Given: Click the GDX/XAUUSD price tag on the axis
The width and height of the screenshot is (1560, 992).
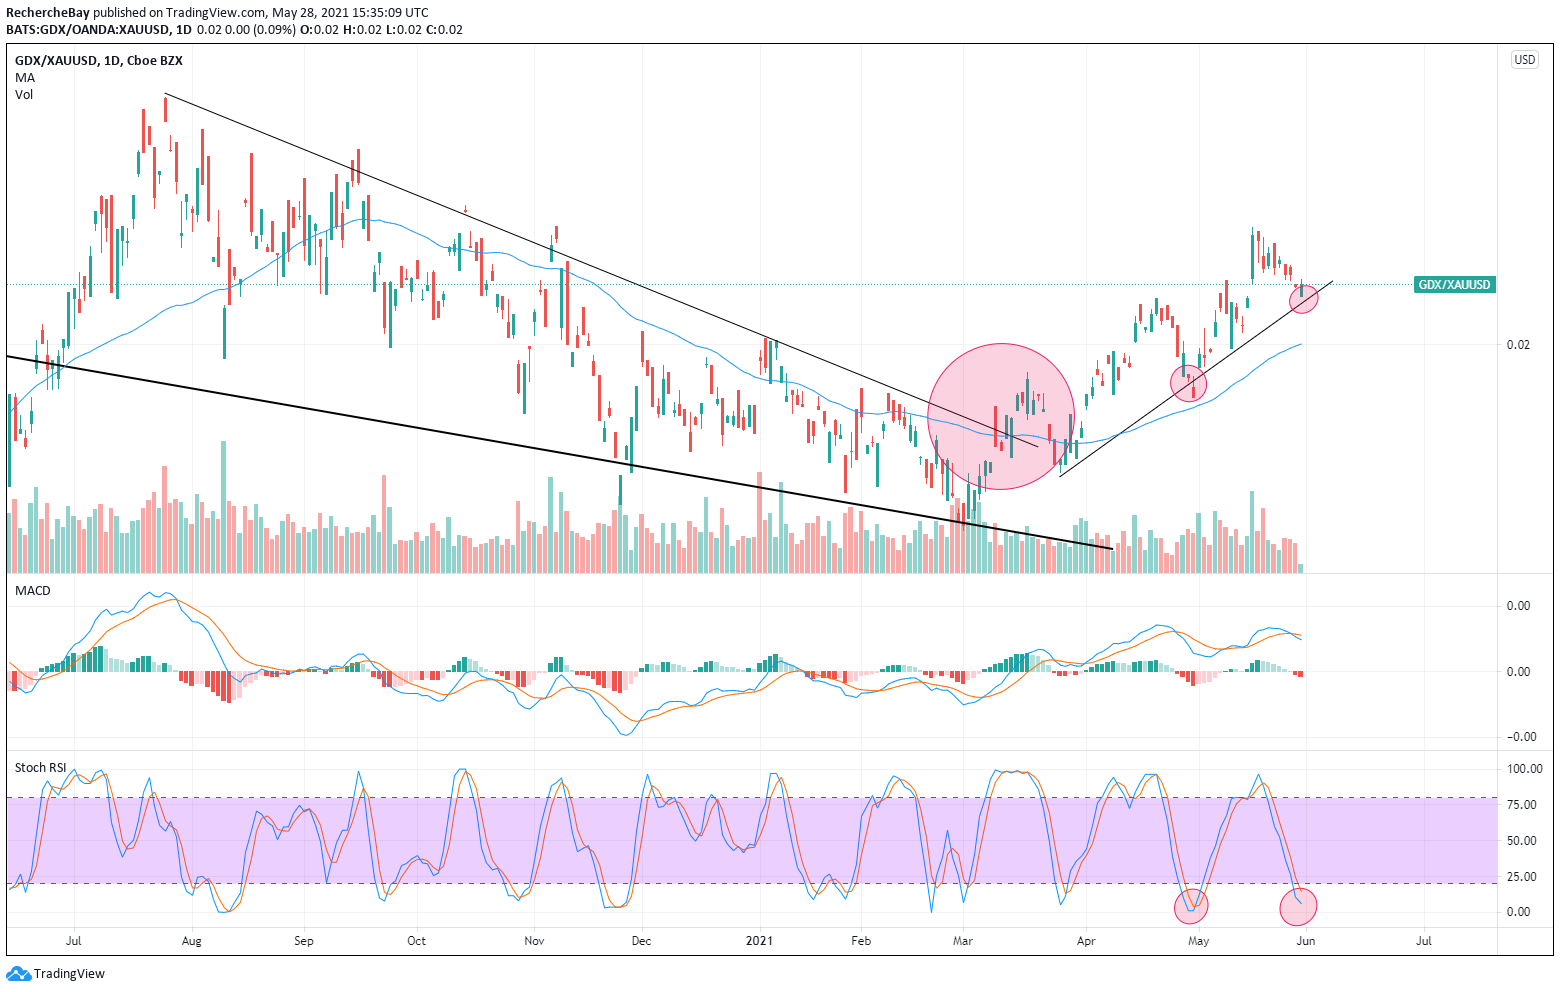Looking at the screenshot, I should pos(1454,285).
